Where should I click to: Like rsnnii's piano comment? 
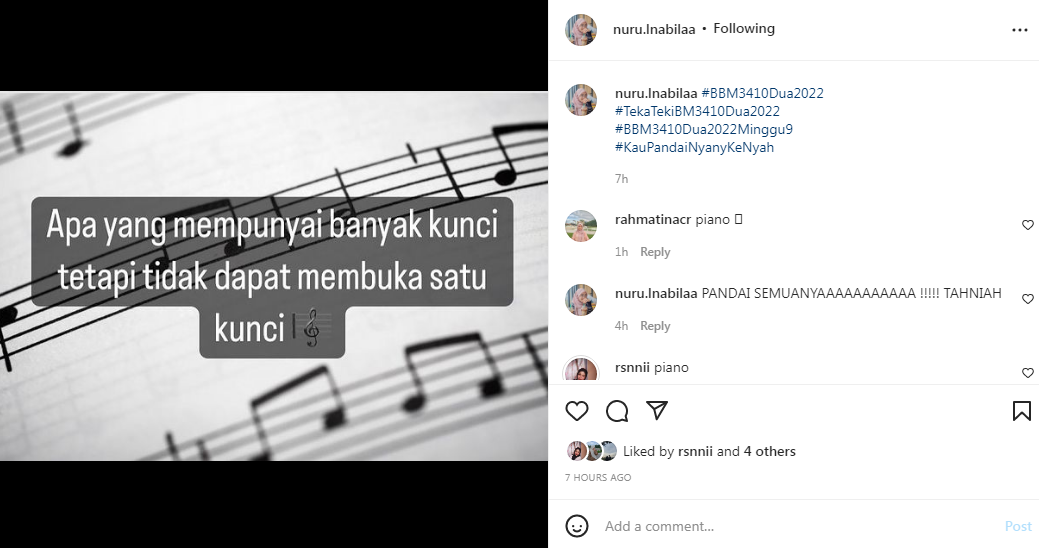point(1028,373)
